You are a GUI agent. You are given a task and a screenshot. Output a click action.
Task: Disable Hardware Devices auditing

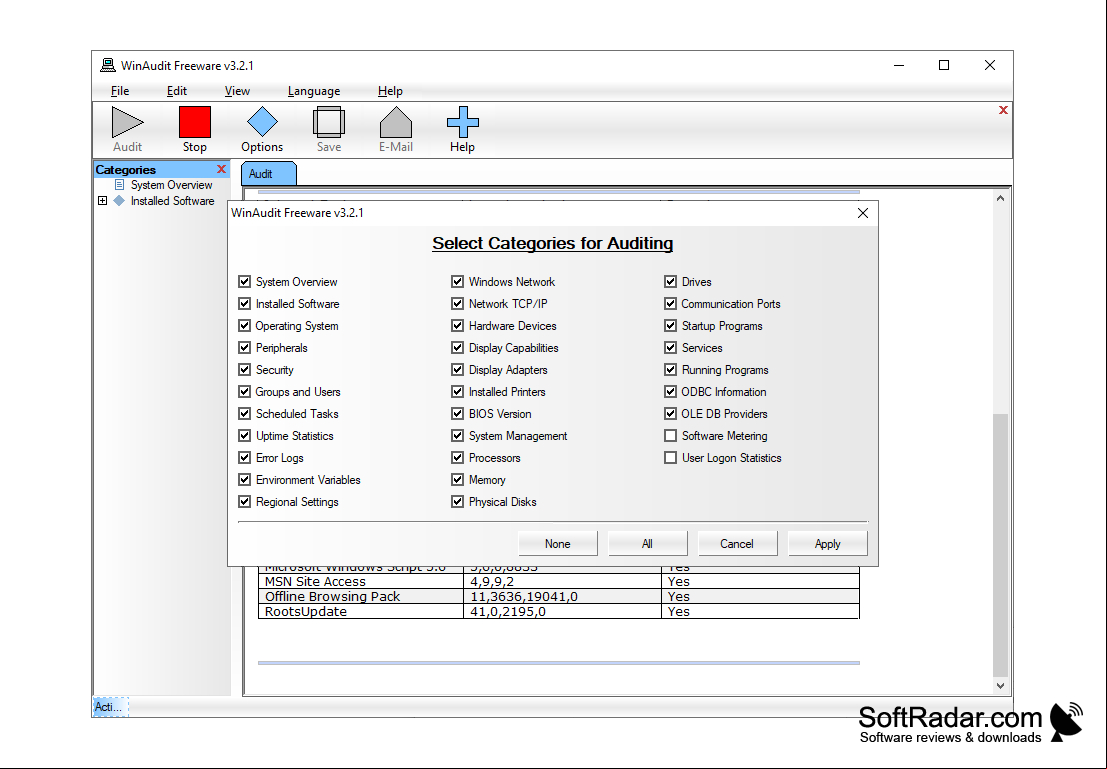[457, 326]
